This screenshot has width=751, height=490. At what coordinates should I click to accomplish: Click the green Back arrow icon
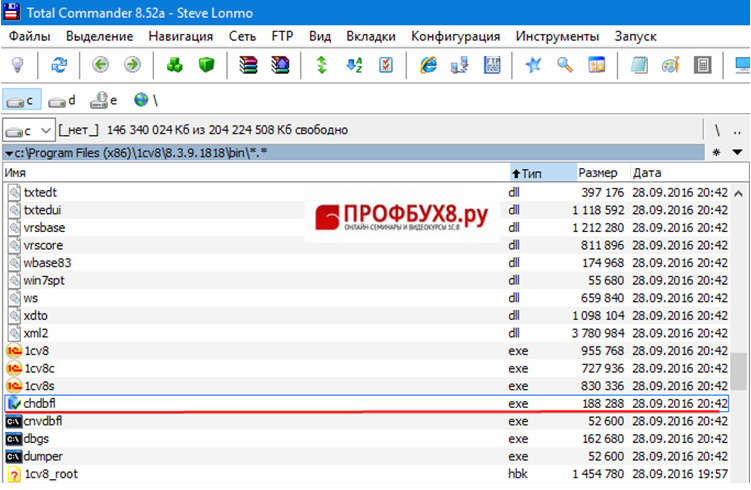(100, 65)
